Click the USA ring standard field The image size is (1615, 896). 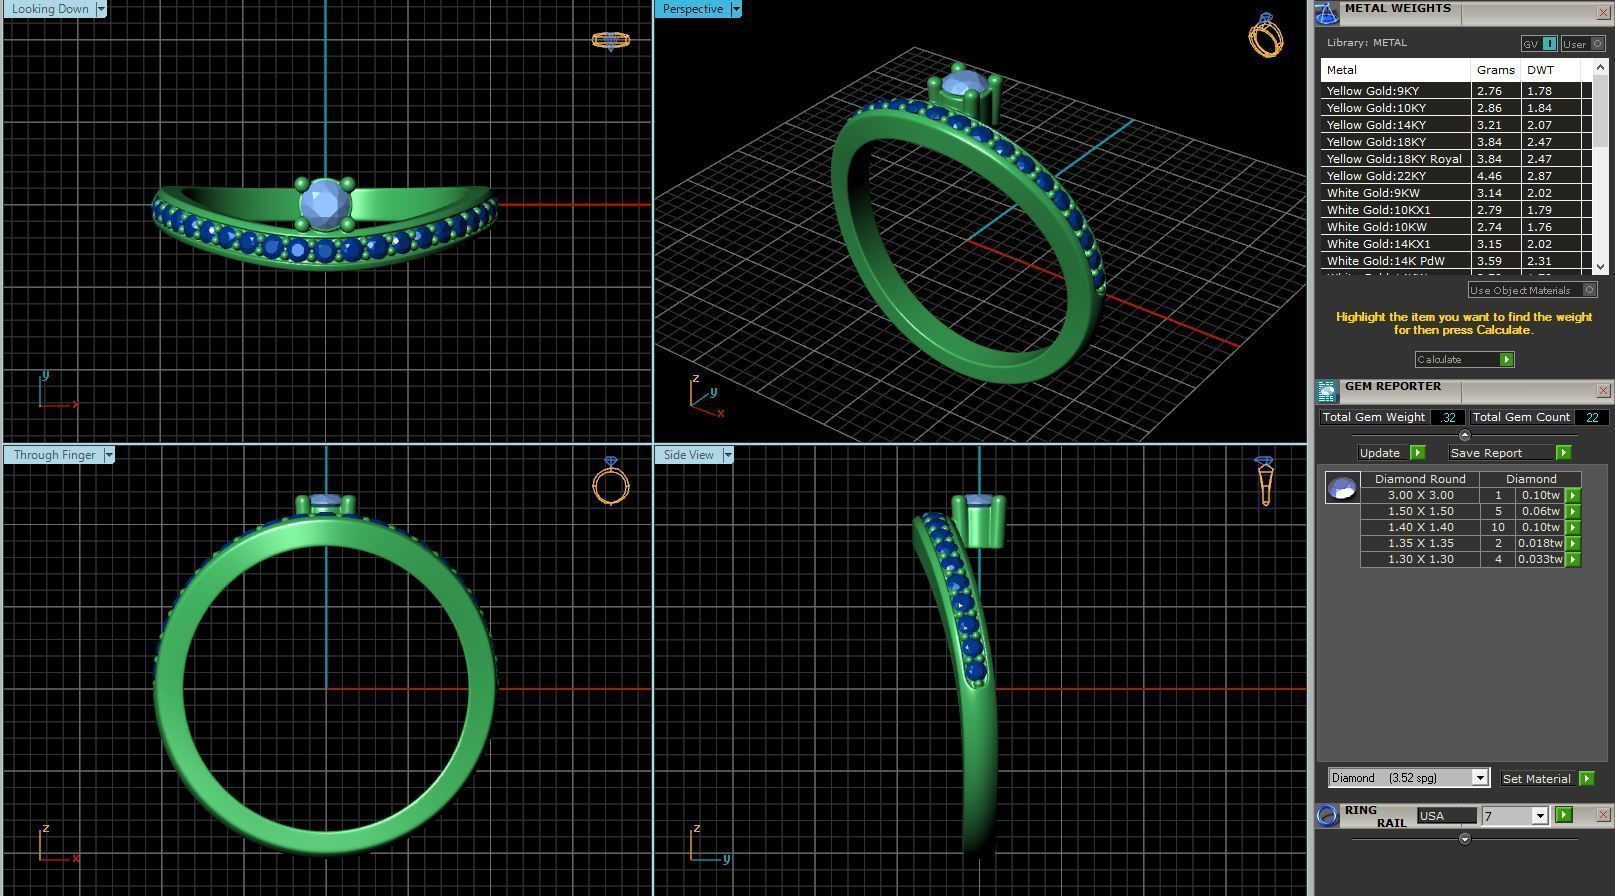click(x=1446, y=816)
